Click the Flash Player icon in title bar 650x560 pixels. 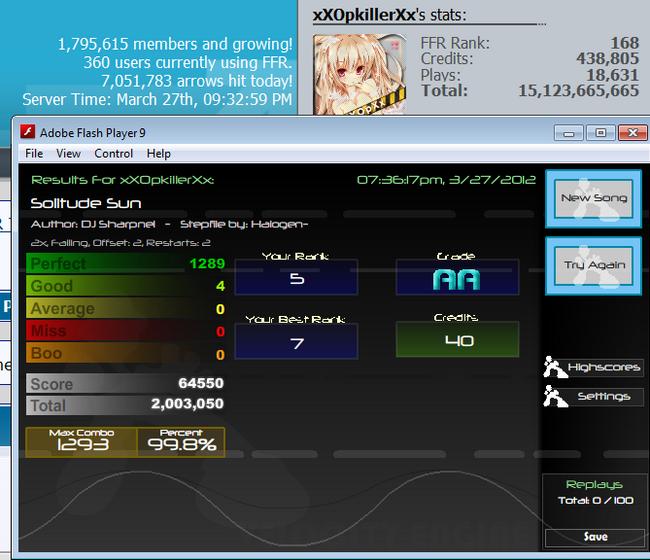point(28,132)
